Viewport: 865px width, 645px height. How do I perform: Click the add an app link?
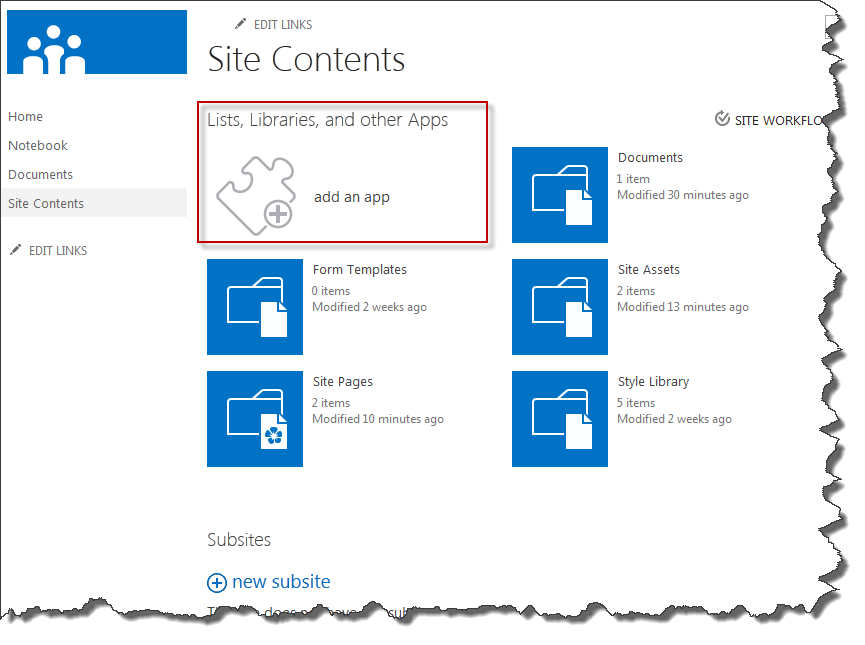[x=352, y=197]
